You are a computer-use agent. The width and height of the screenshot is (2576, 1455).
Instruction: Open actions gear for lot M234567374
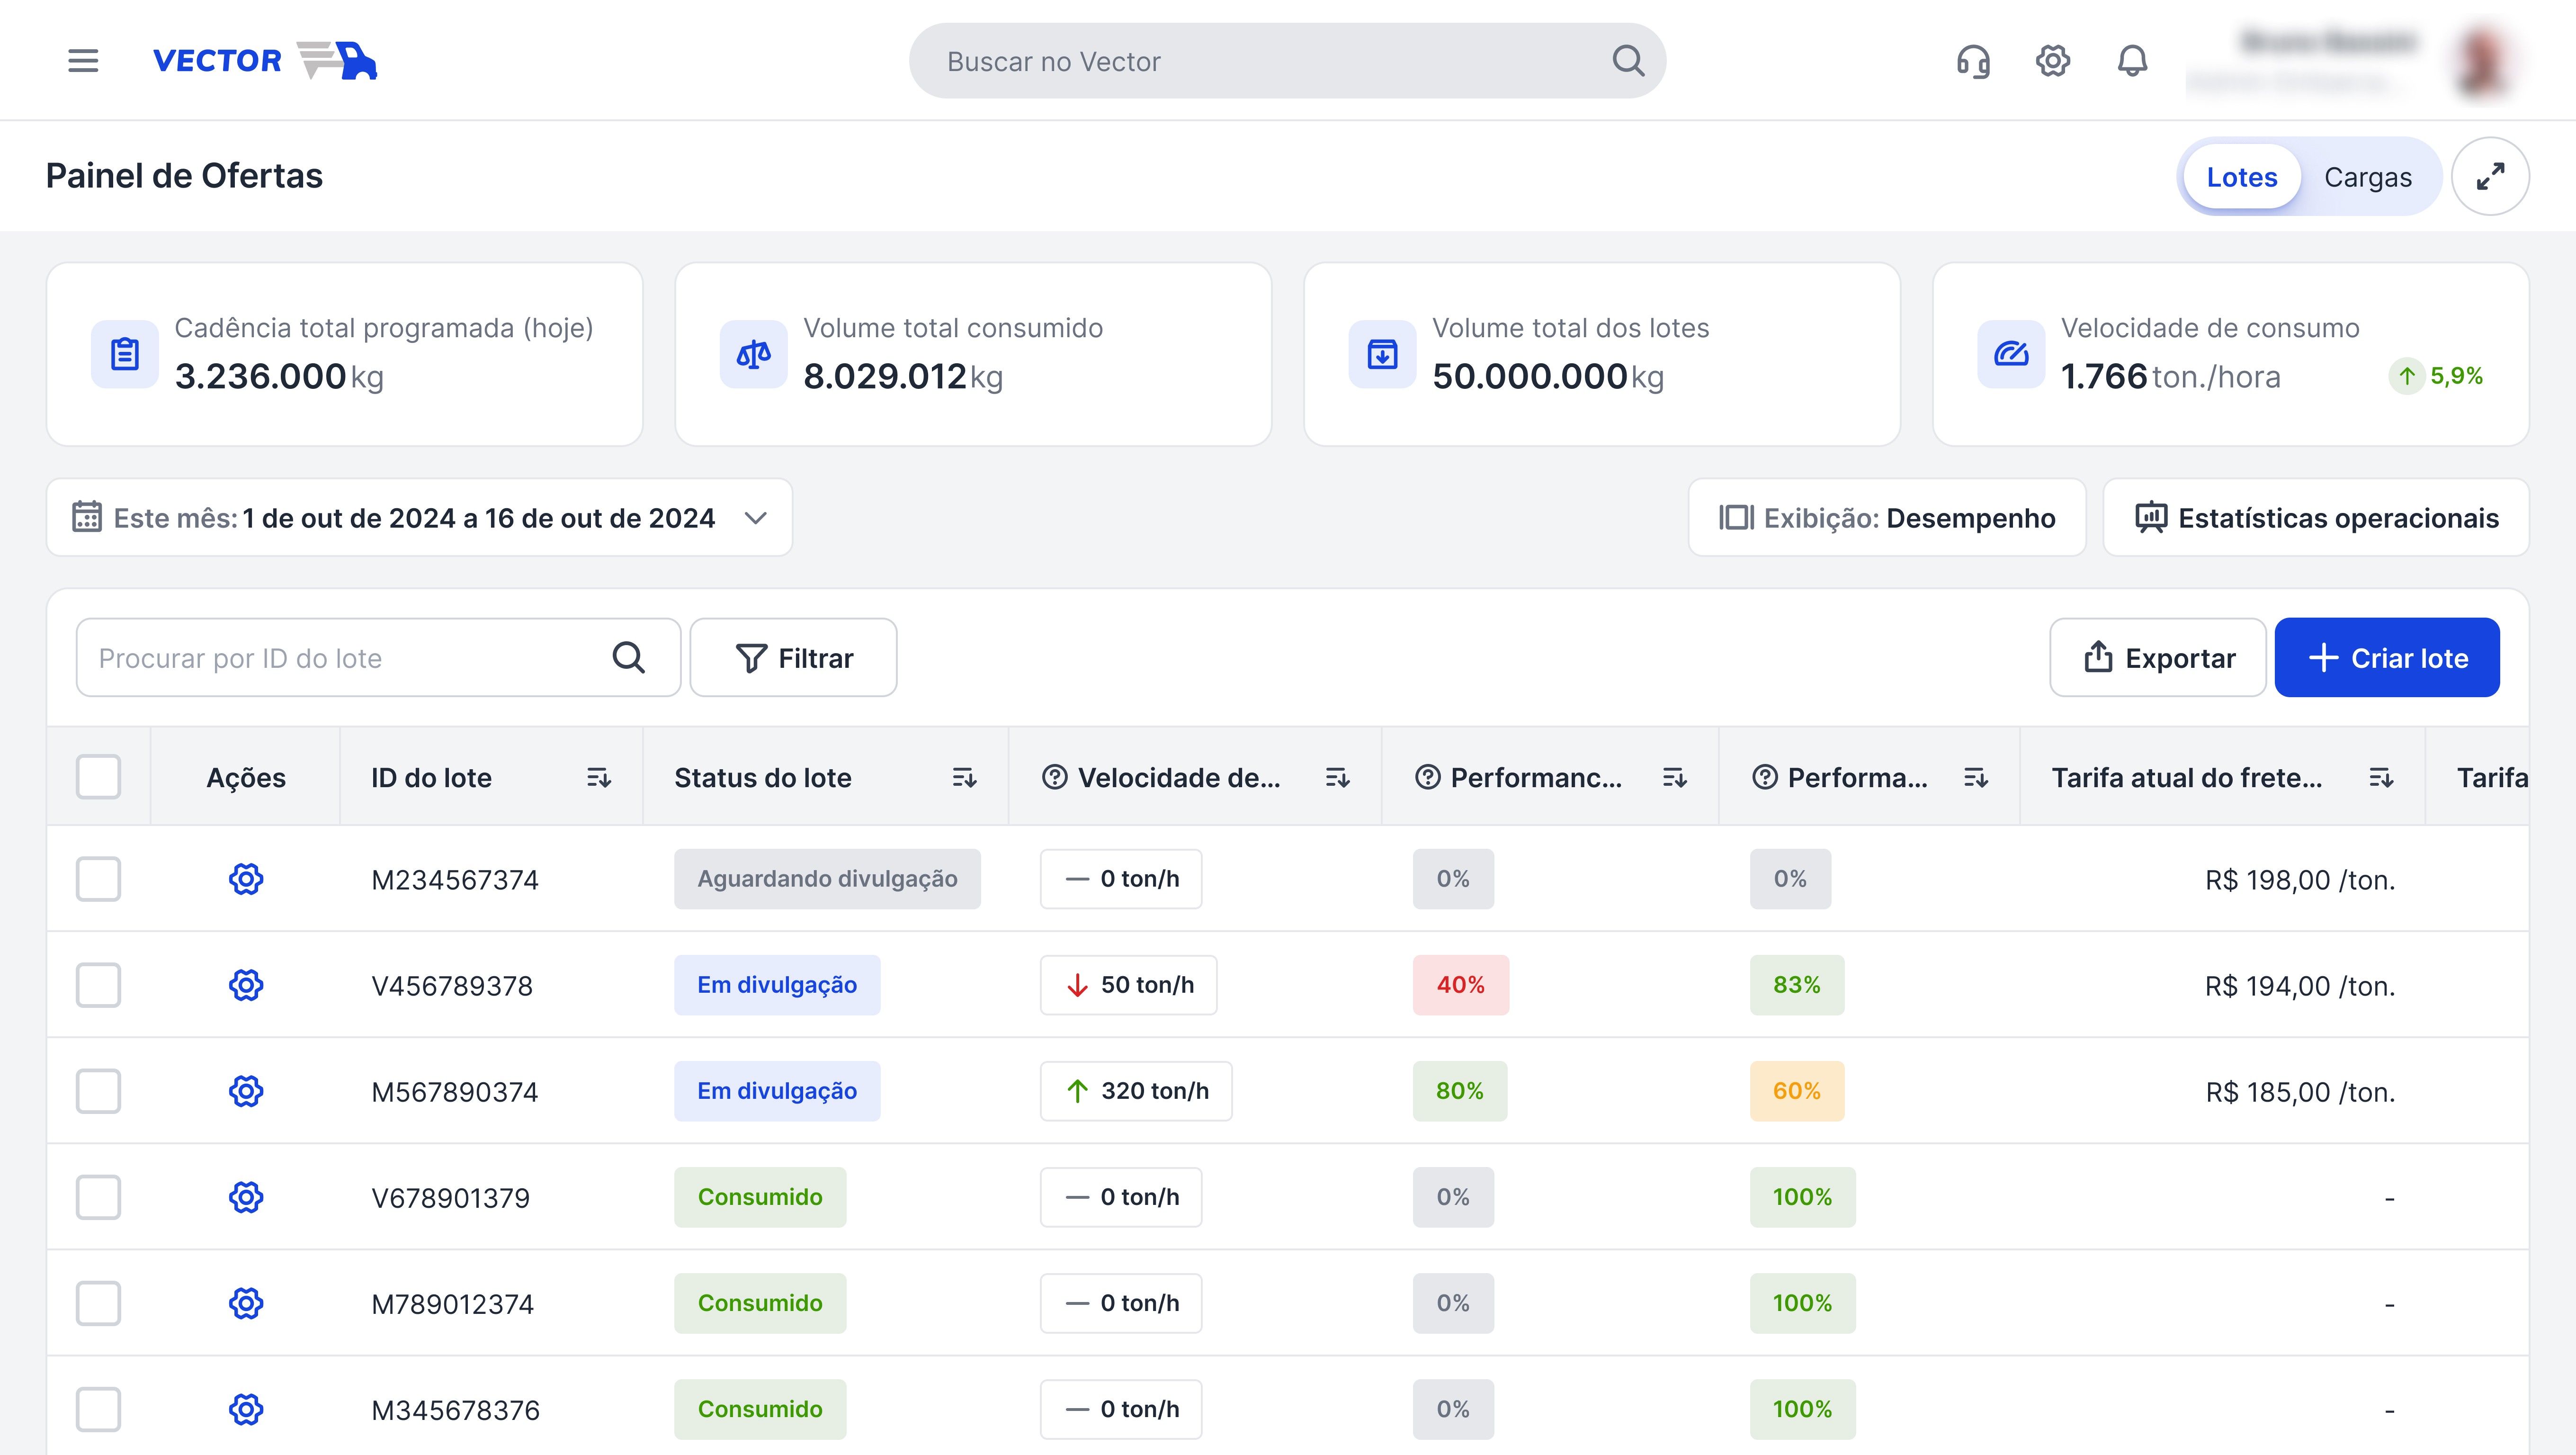point(246,879)
